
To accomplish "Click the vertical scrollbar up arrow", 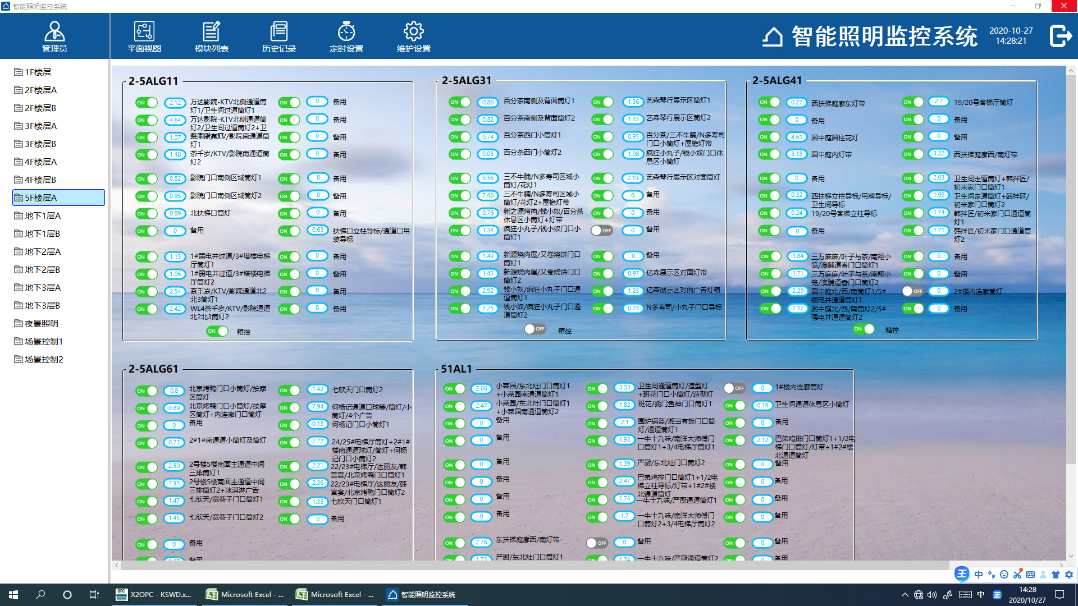I will [x=1071, y=71].
